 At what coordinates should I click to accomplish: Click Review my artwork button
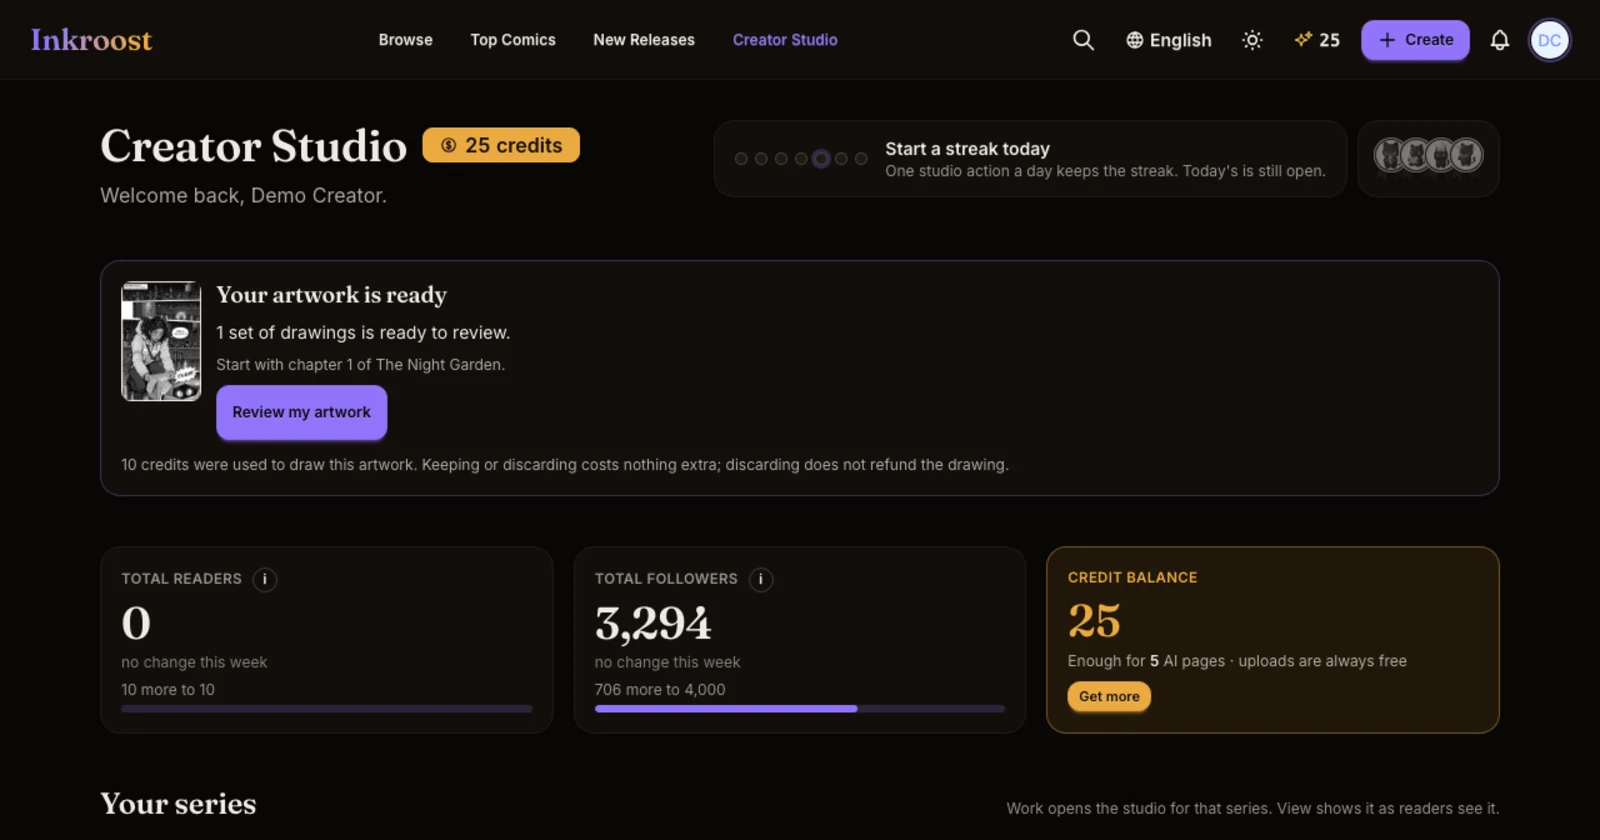[301, 412]
